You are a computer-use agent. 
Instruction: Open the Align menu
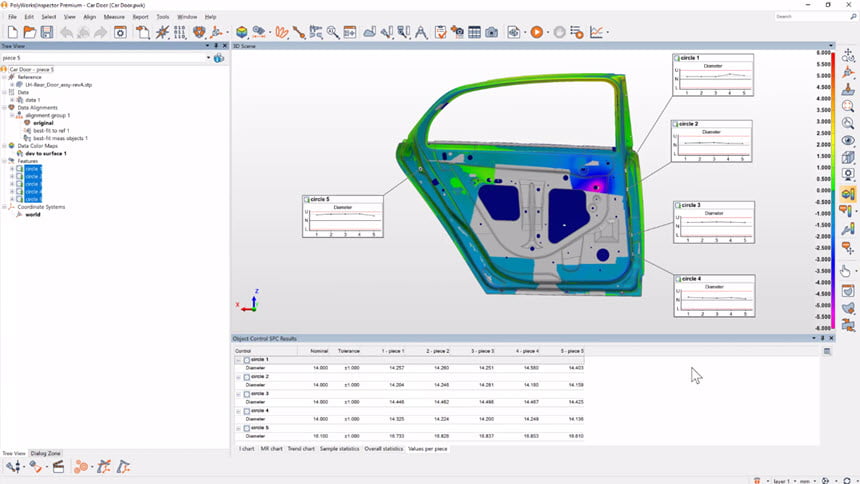tap(89, 17)
